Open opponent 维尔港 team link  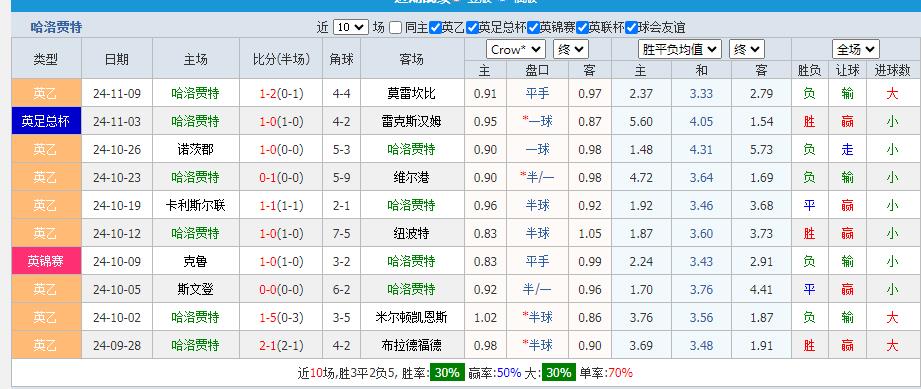tap(412, 177)
